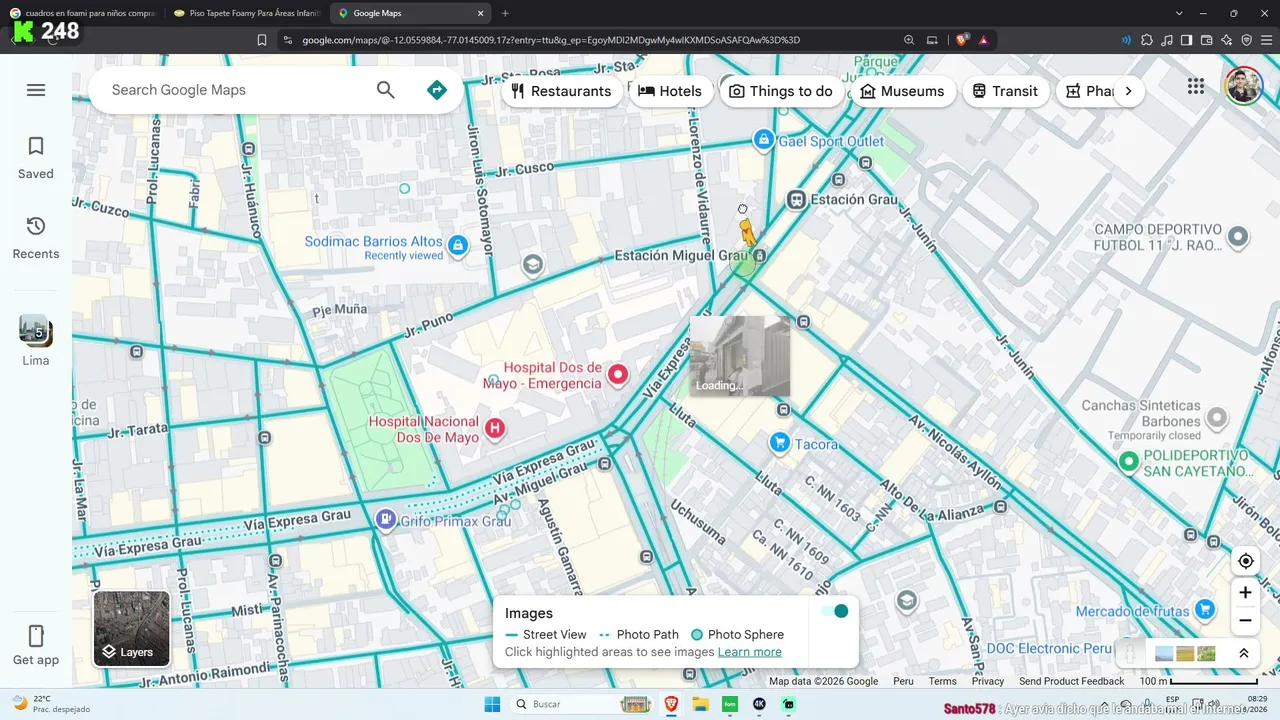
Task: Click the magnifier search icon
Action: [386, 90]
